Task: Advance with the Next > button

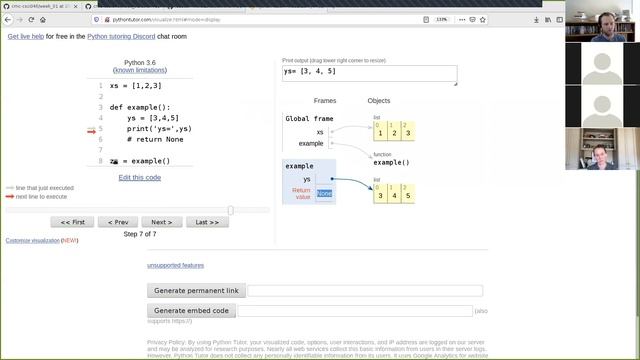Action: pyautogui.click(x=162, y=222)
